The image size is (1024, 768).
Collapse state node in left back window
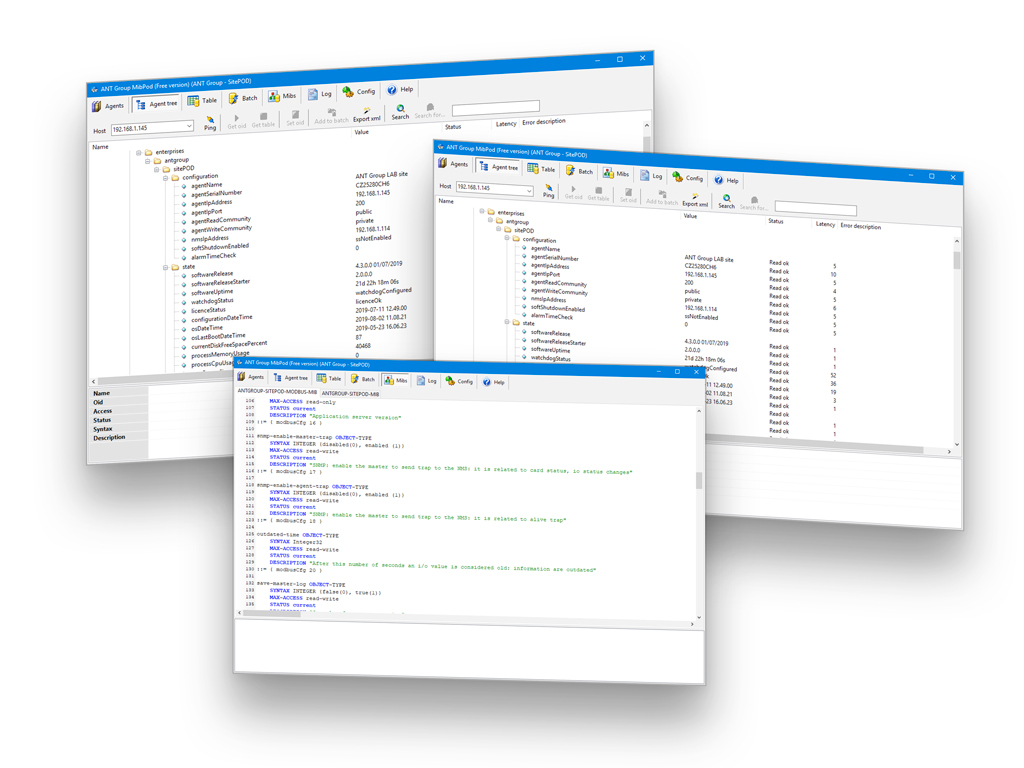pyautogui.click(x=166, y=268)
